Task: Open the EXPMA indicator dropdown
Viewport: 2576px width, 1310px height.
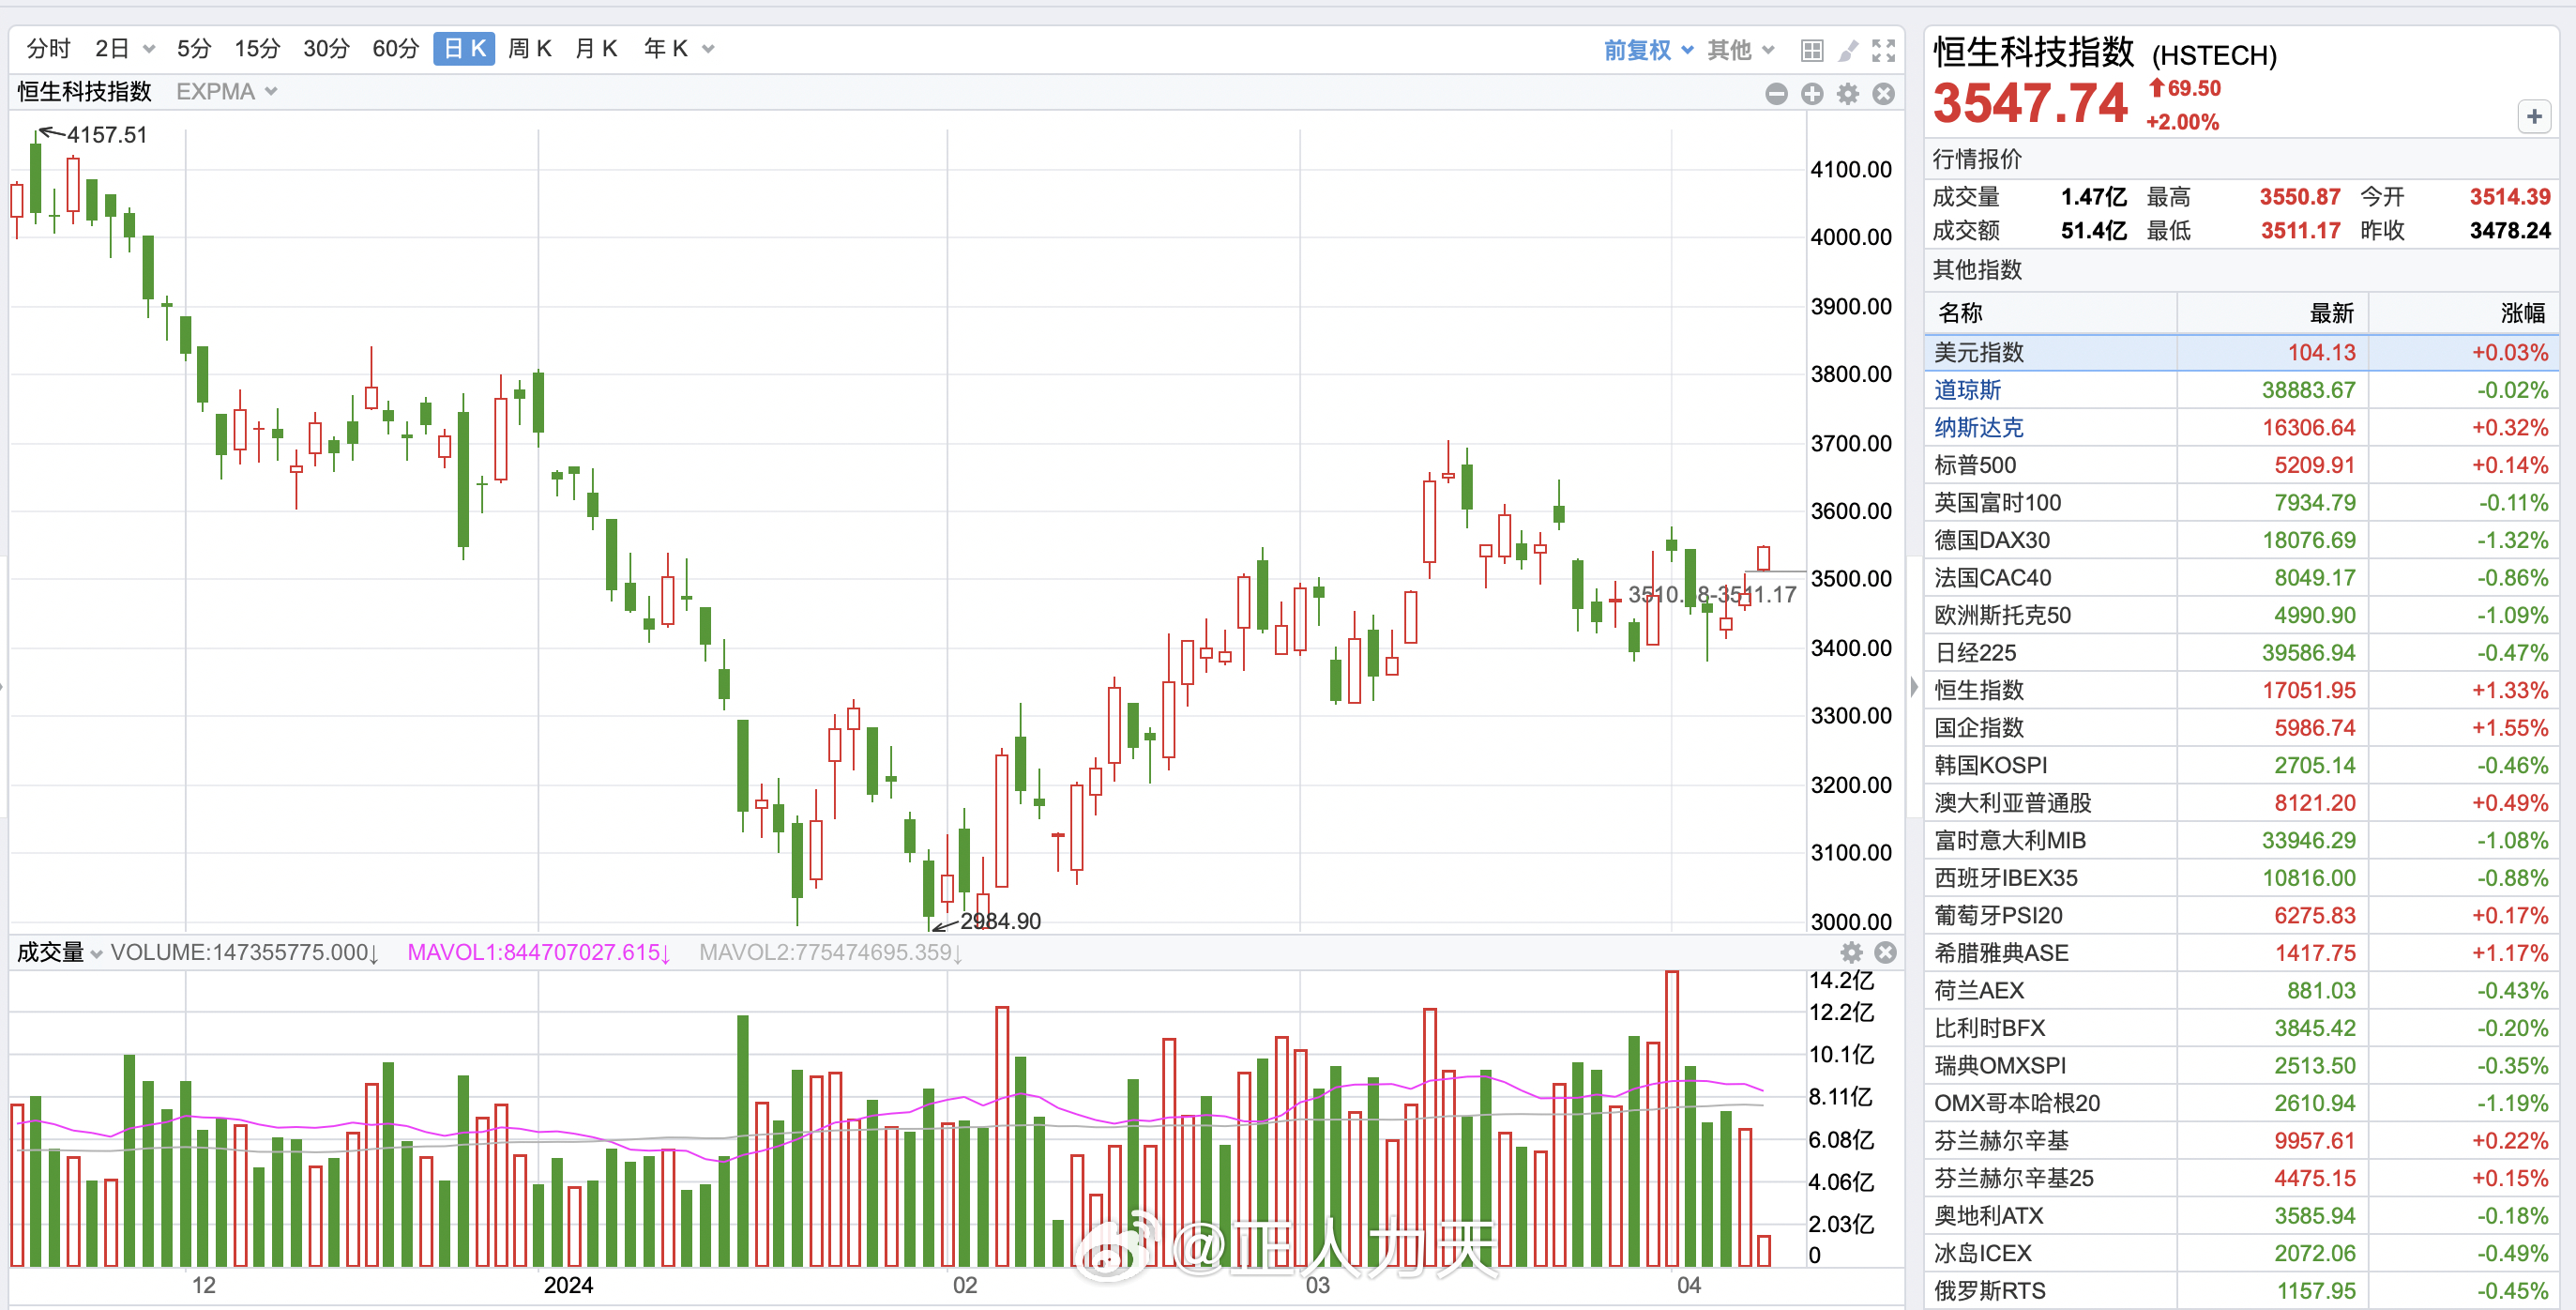Action: (226, 92)
